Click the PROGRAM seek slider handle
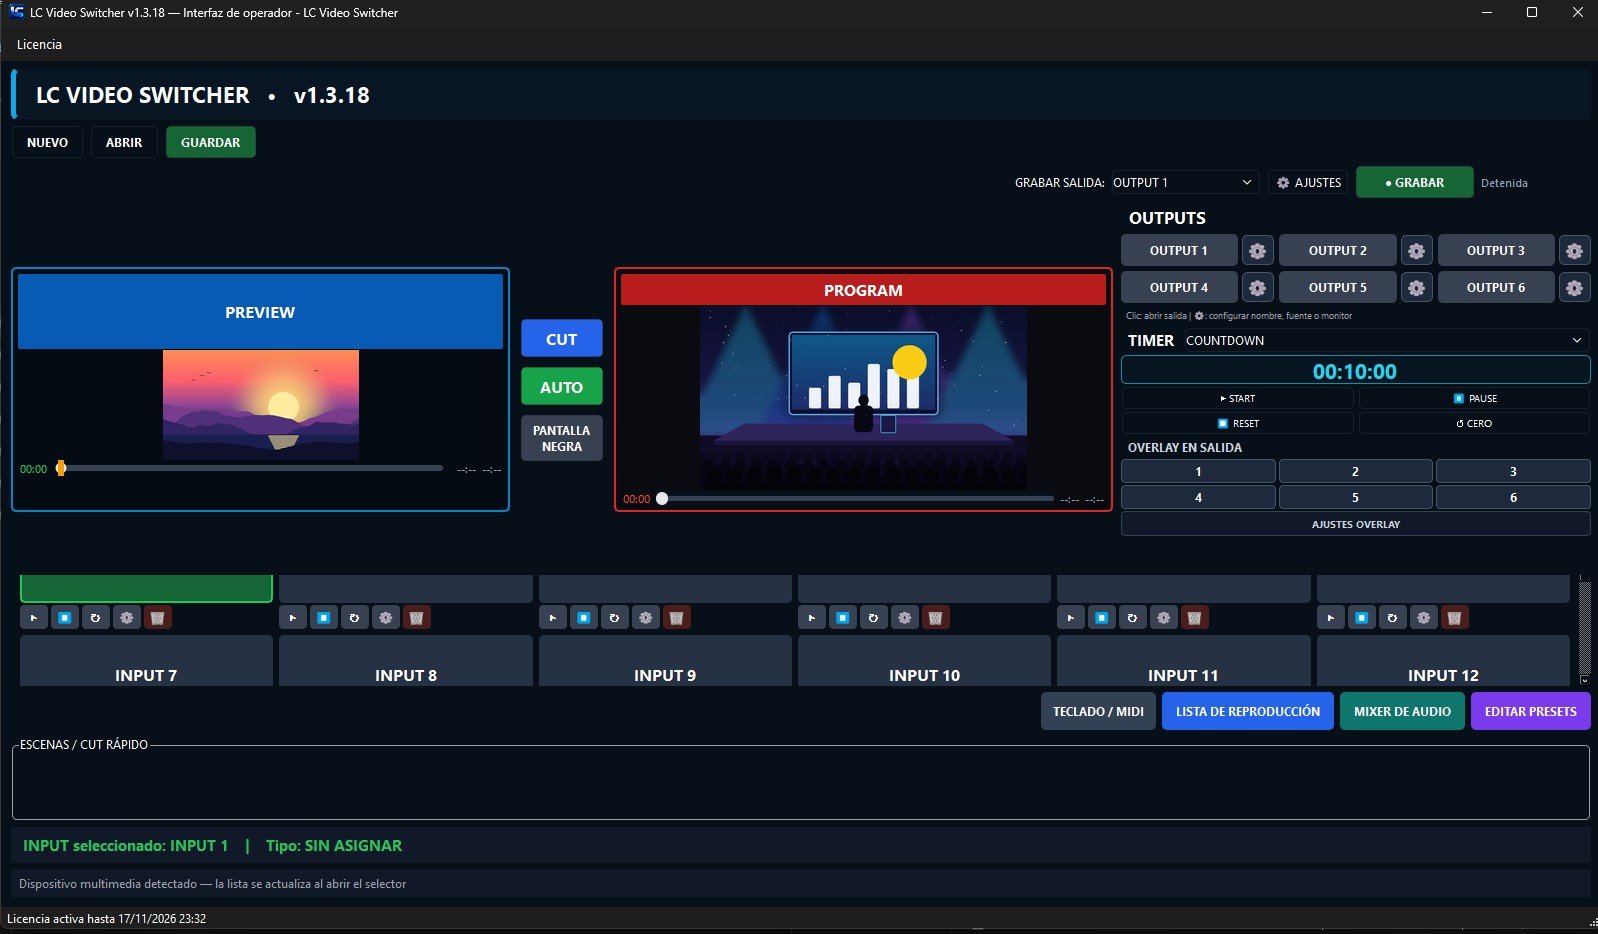This screenshot has height=934, width=1598. tap(661, 498)
